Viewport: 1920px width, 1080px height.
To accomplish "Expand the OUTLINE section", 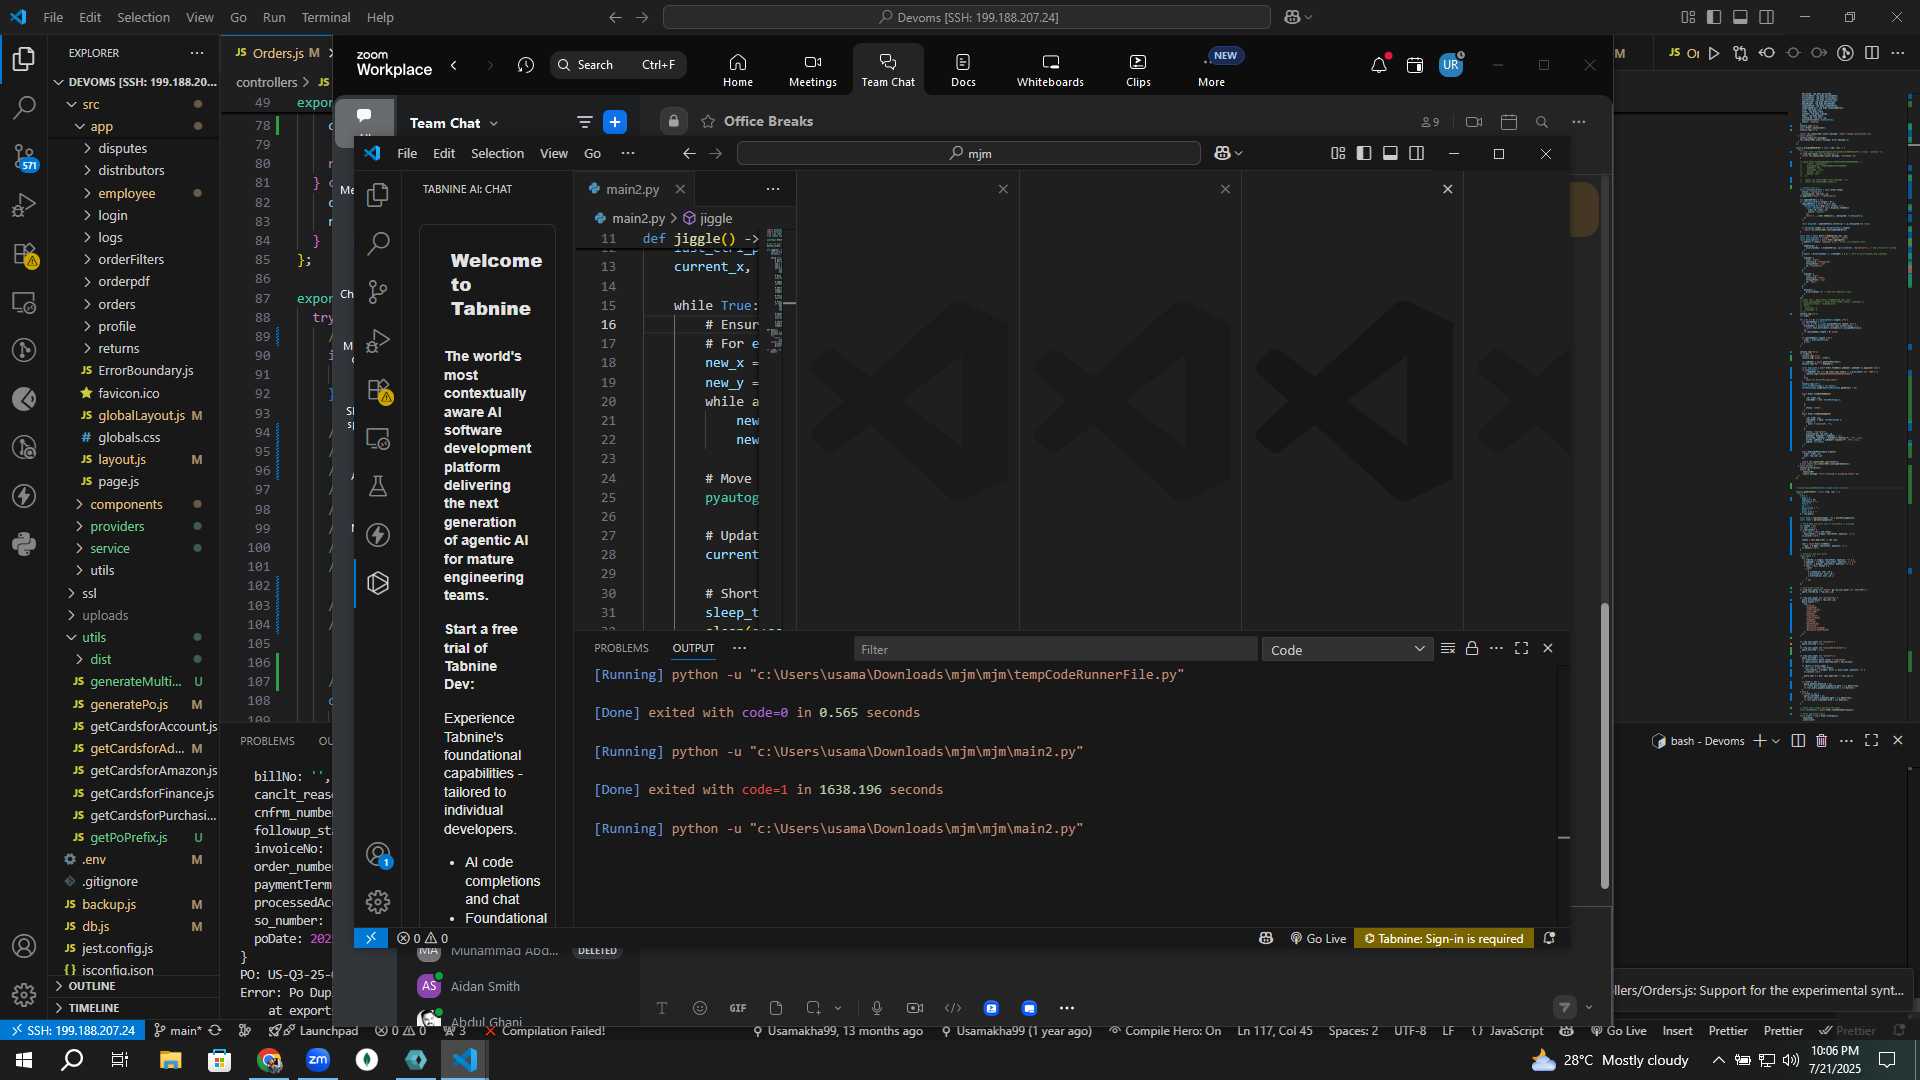I will 92,986.
